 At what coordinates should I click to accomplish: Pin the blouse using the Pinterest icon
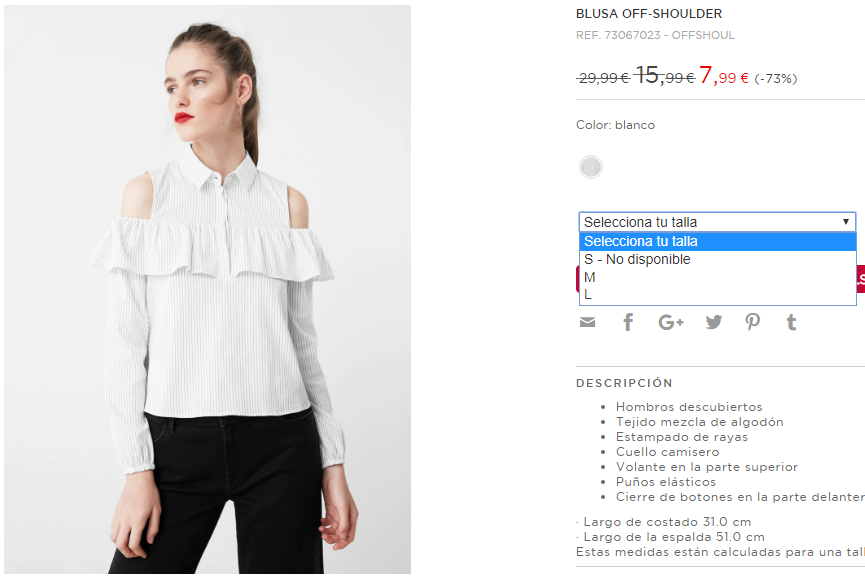click(752, 322)
